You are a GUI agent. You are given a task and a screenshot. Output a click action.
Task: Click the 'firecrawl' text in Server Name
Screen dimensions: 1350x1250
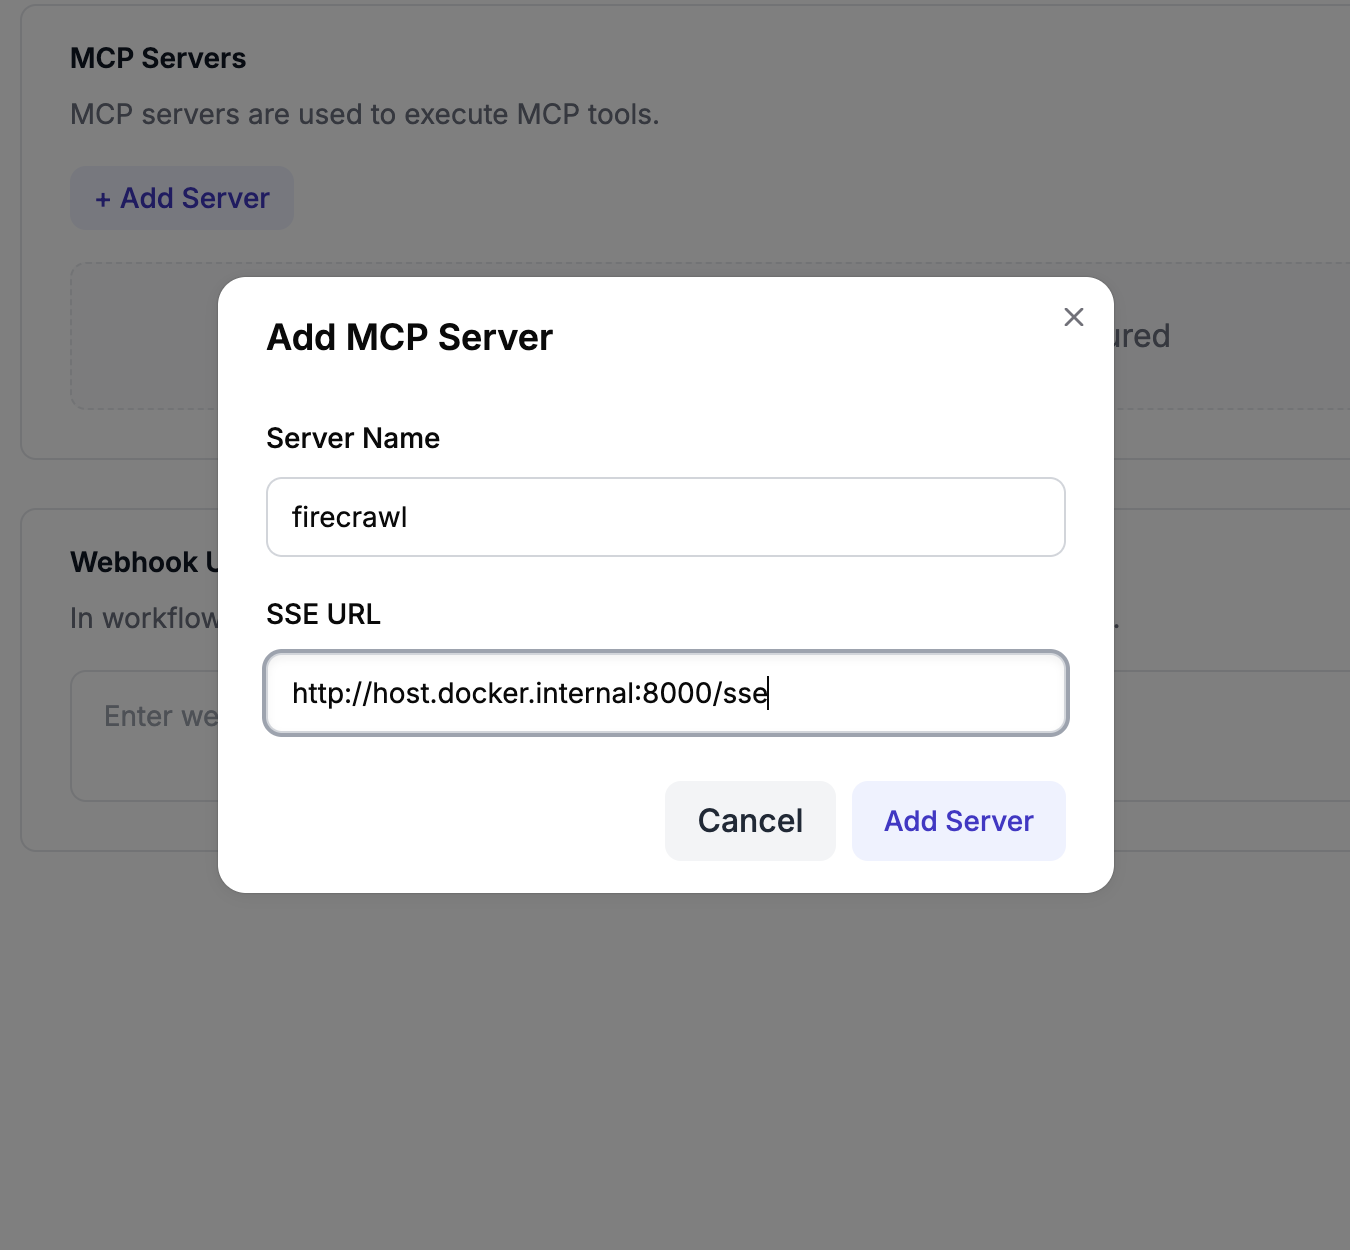[349, 517]
